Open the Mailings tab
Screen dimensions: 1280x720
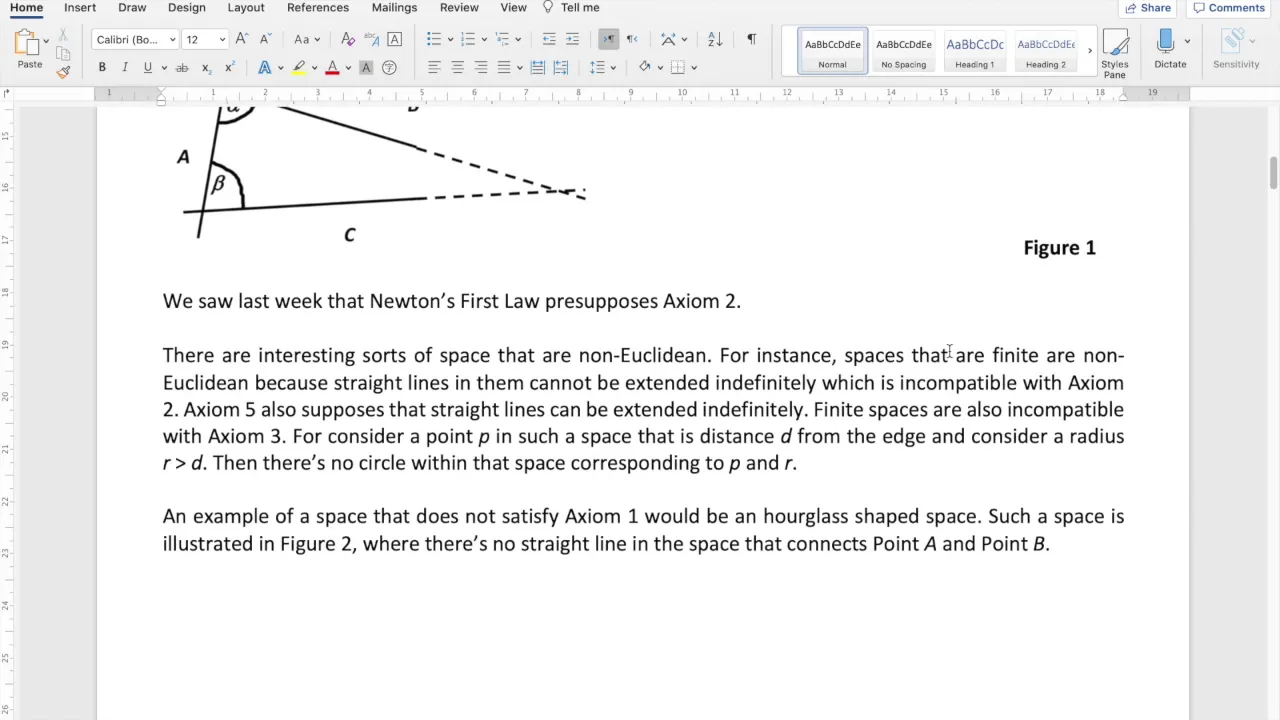click(x=394, y=7)
